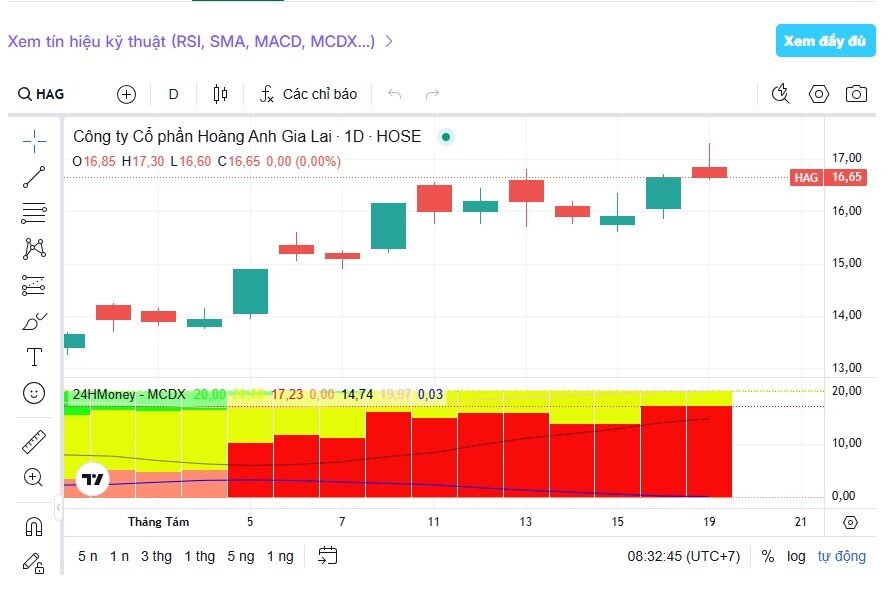The height and width of the screenshot is (599, 888).
Task: Select the 3 thg time range
Action: pos(156,557)
